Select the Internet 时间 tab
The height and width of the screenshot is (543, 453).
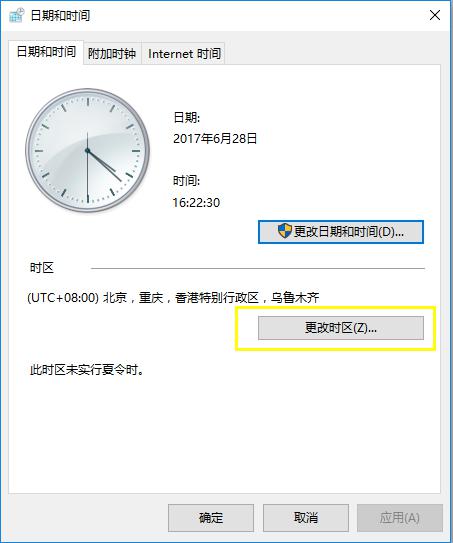[x=184, y=54]
